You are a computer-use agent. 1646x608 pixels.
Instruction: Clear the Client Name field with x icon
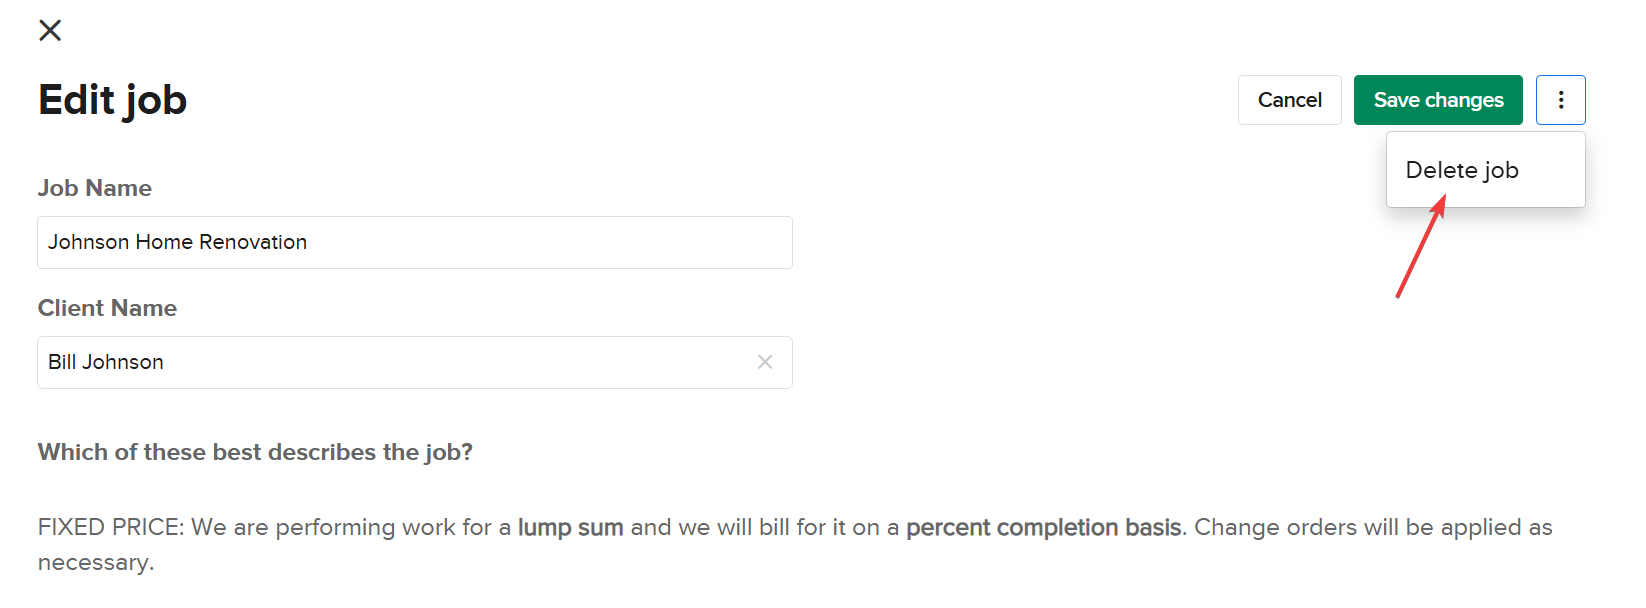765,362
